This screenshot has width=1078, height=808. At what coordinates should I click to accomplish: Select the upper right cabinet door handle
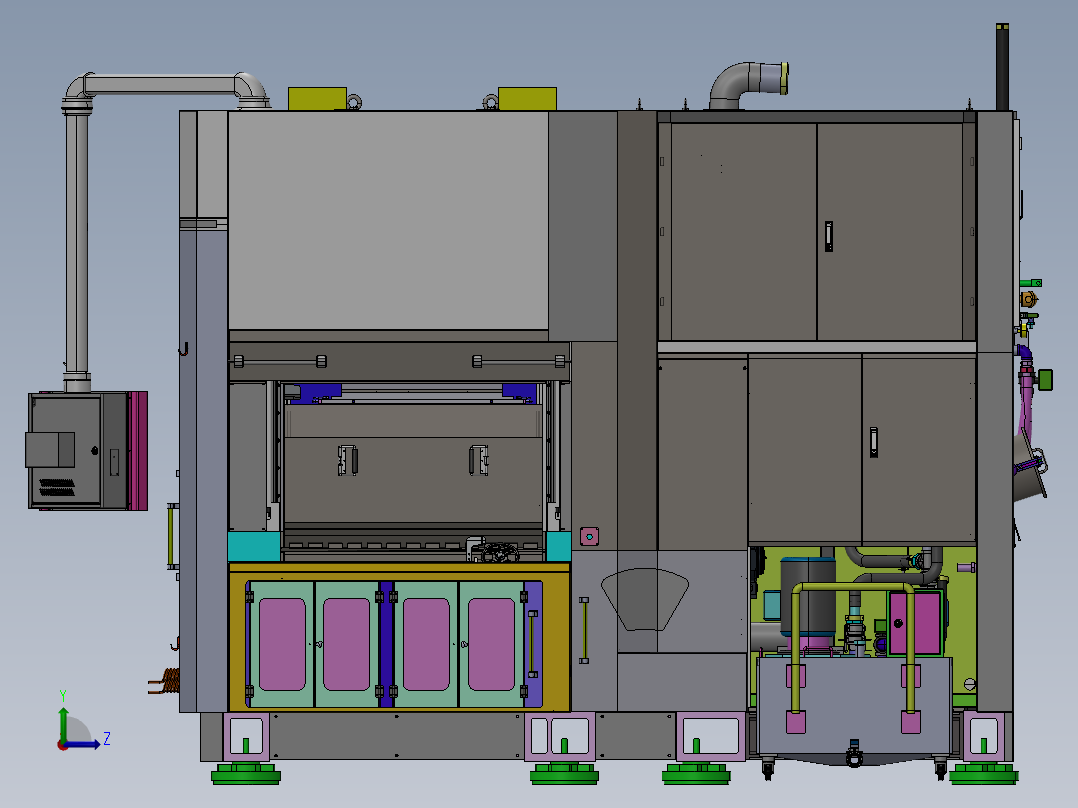pos(829,236)
